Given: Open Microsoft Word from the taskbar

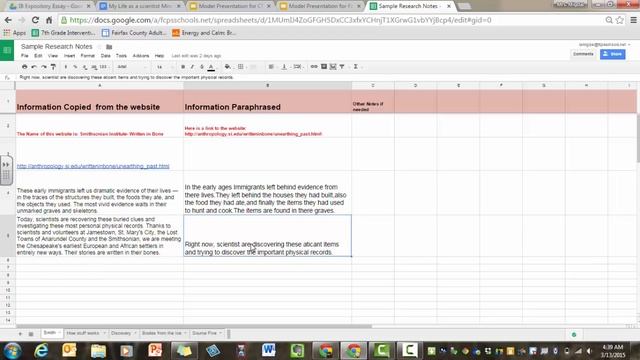Looking at the screenshot, I should pos(268,351).
